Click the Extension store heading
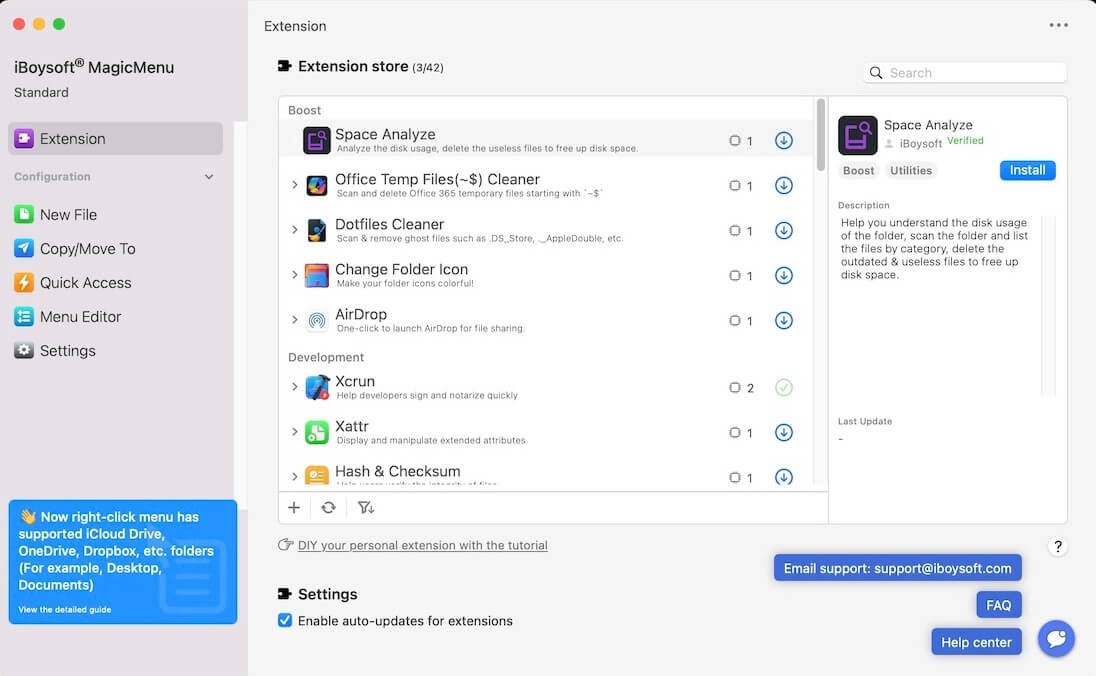 (x=353, y=66)
